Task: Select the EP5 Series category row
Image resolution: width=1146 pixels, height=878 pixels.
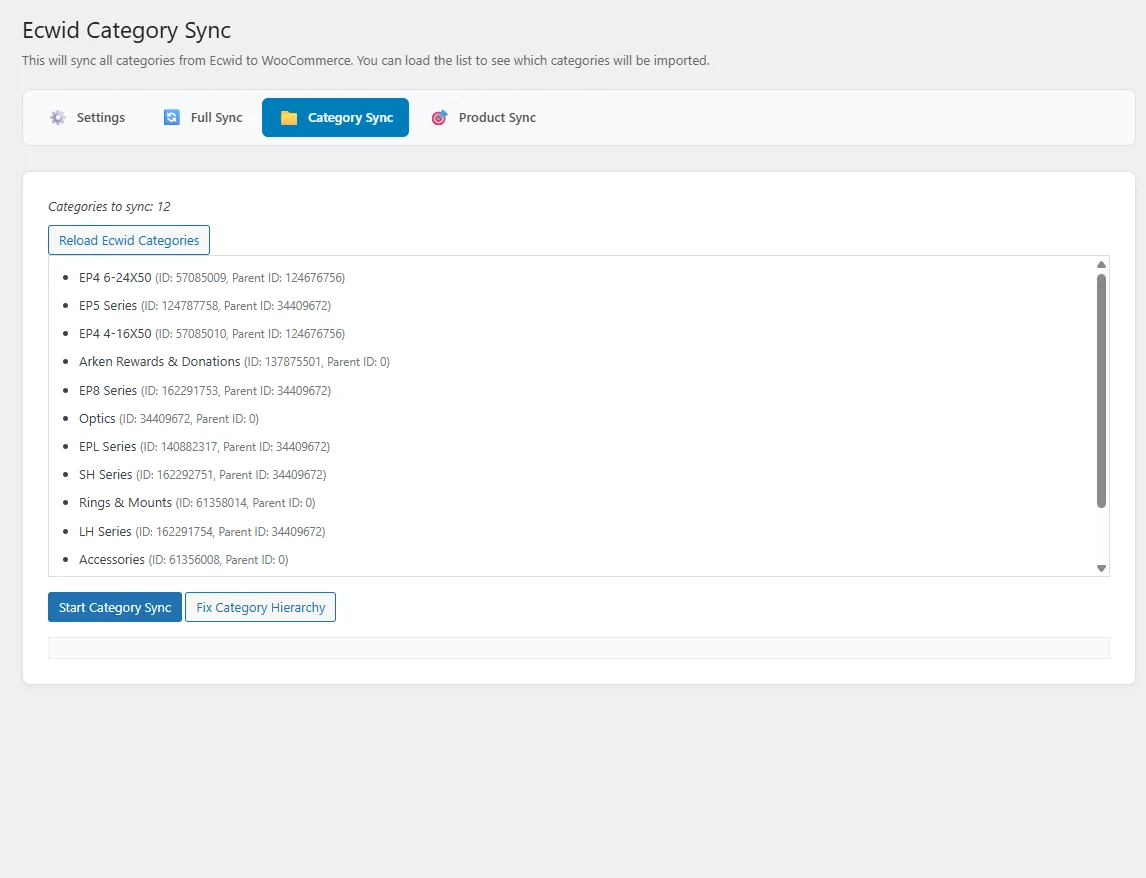Action: (x=205, y=306)
